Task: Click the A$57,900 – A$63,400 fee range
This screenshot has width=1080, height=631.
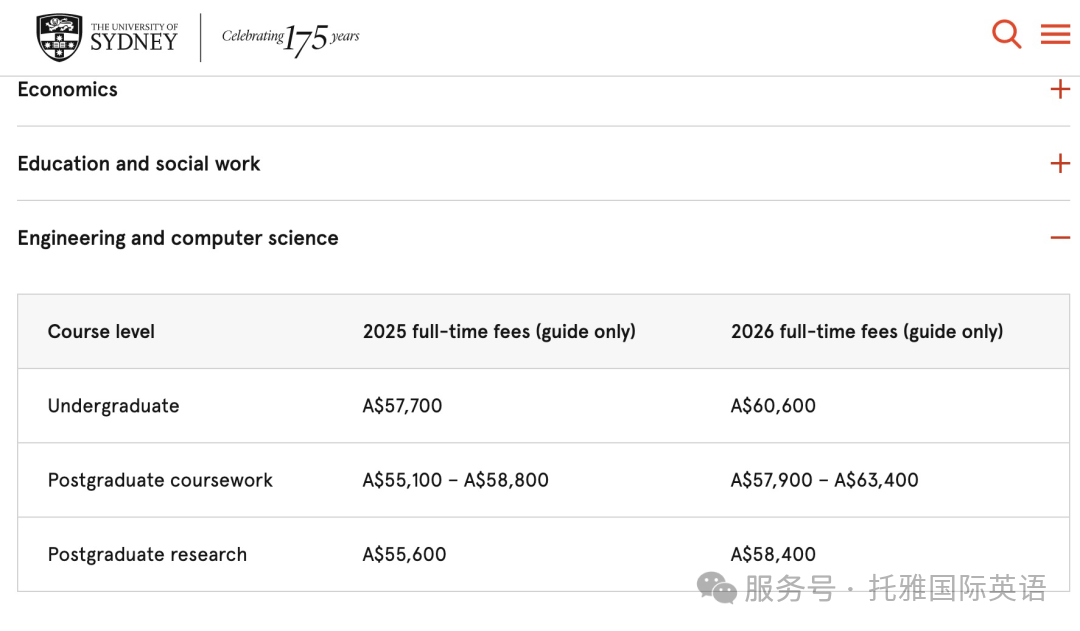Action: [x=824, y=480]
